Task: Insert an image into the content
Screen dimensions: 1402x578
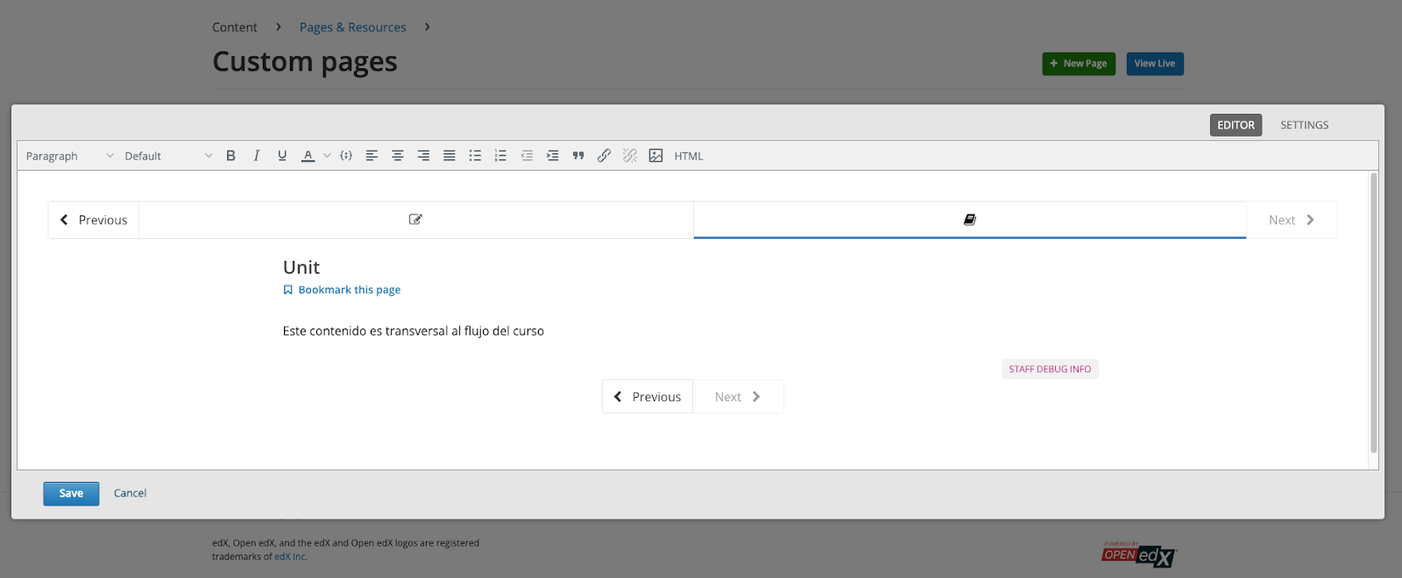Action: 656,155
